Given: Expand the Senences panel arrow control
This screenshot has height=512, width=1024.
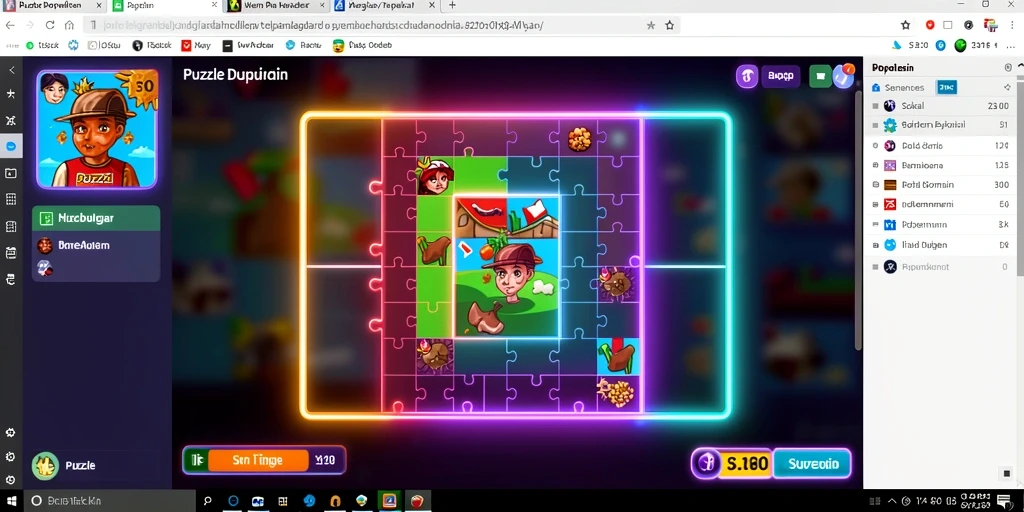Looking at the screenshot, I should [1006, 88].
